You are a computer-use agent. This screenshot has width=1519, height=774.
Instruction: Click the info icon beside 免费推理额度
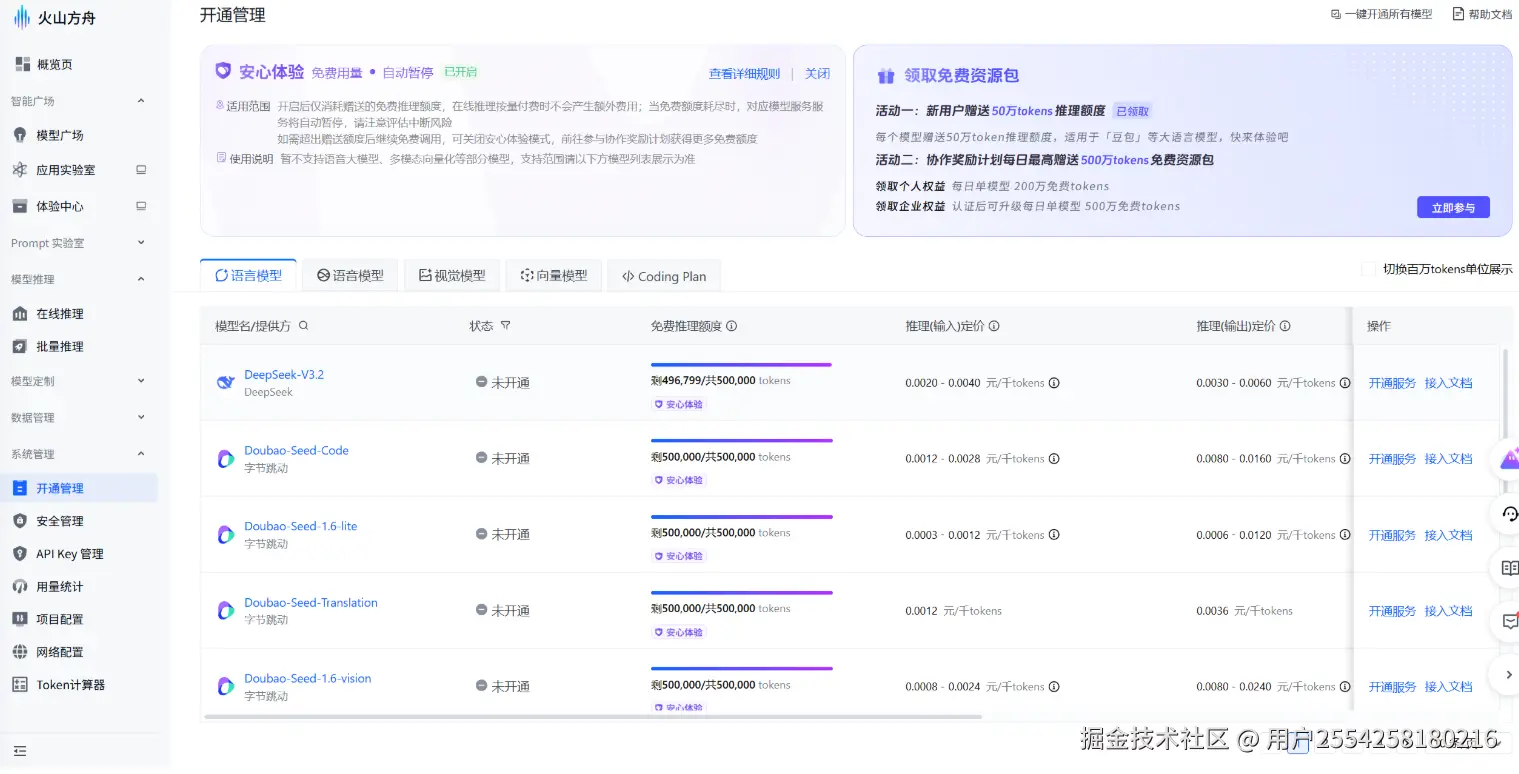pyautogui.click(x=731, y=326)
